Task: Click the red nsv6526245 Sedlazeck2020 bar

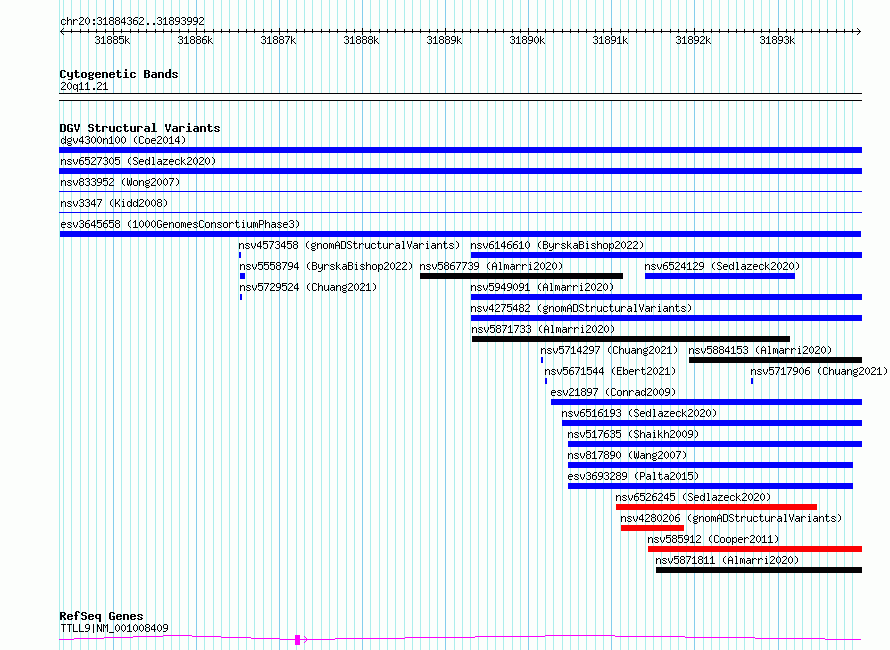Action: point(716,507)
